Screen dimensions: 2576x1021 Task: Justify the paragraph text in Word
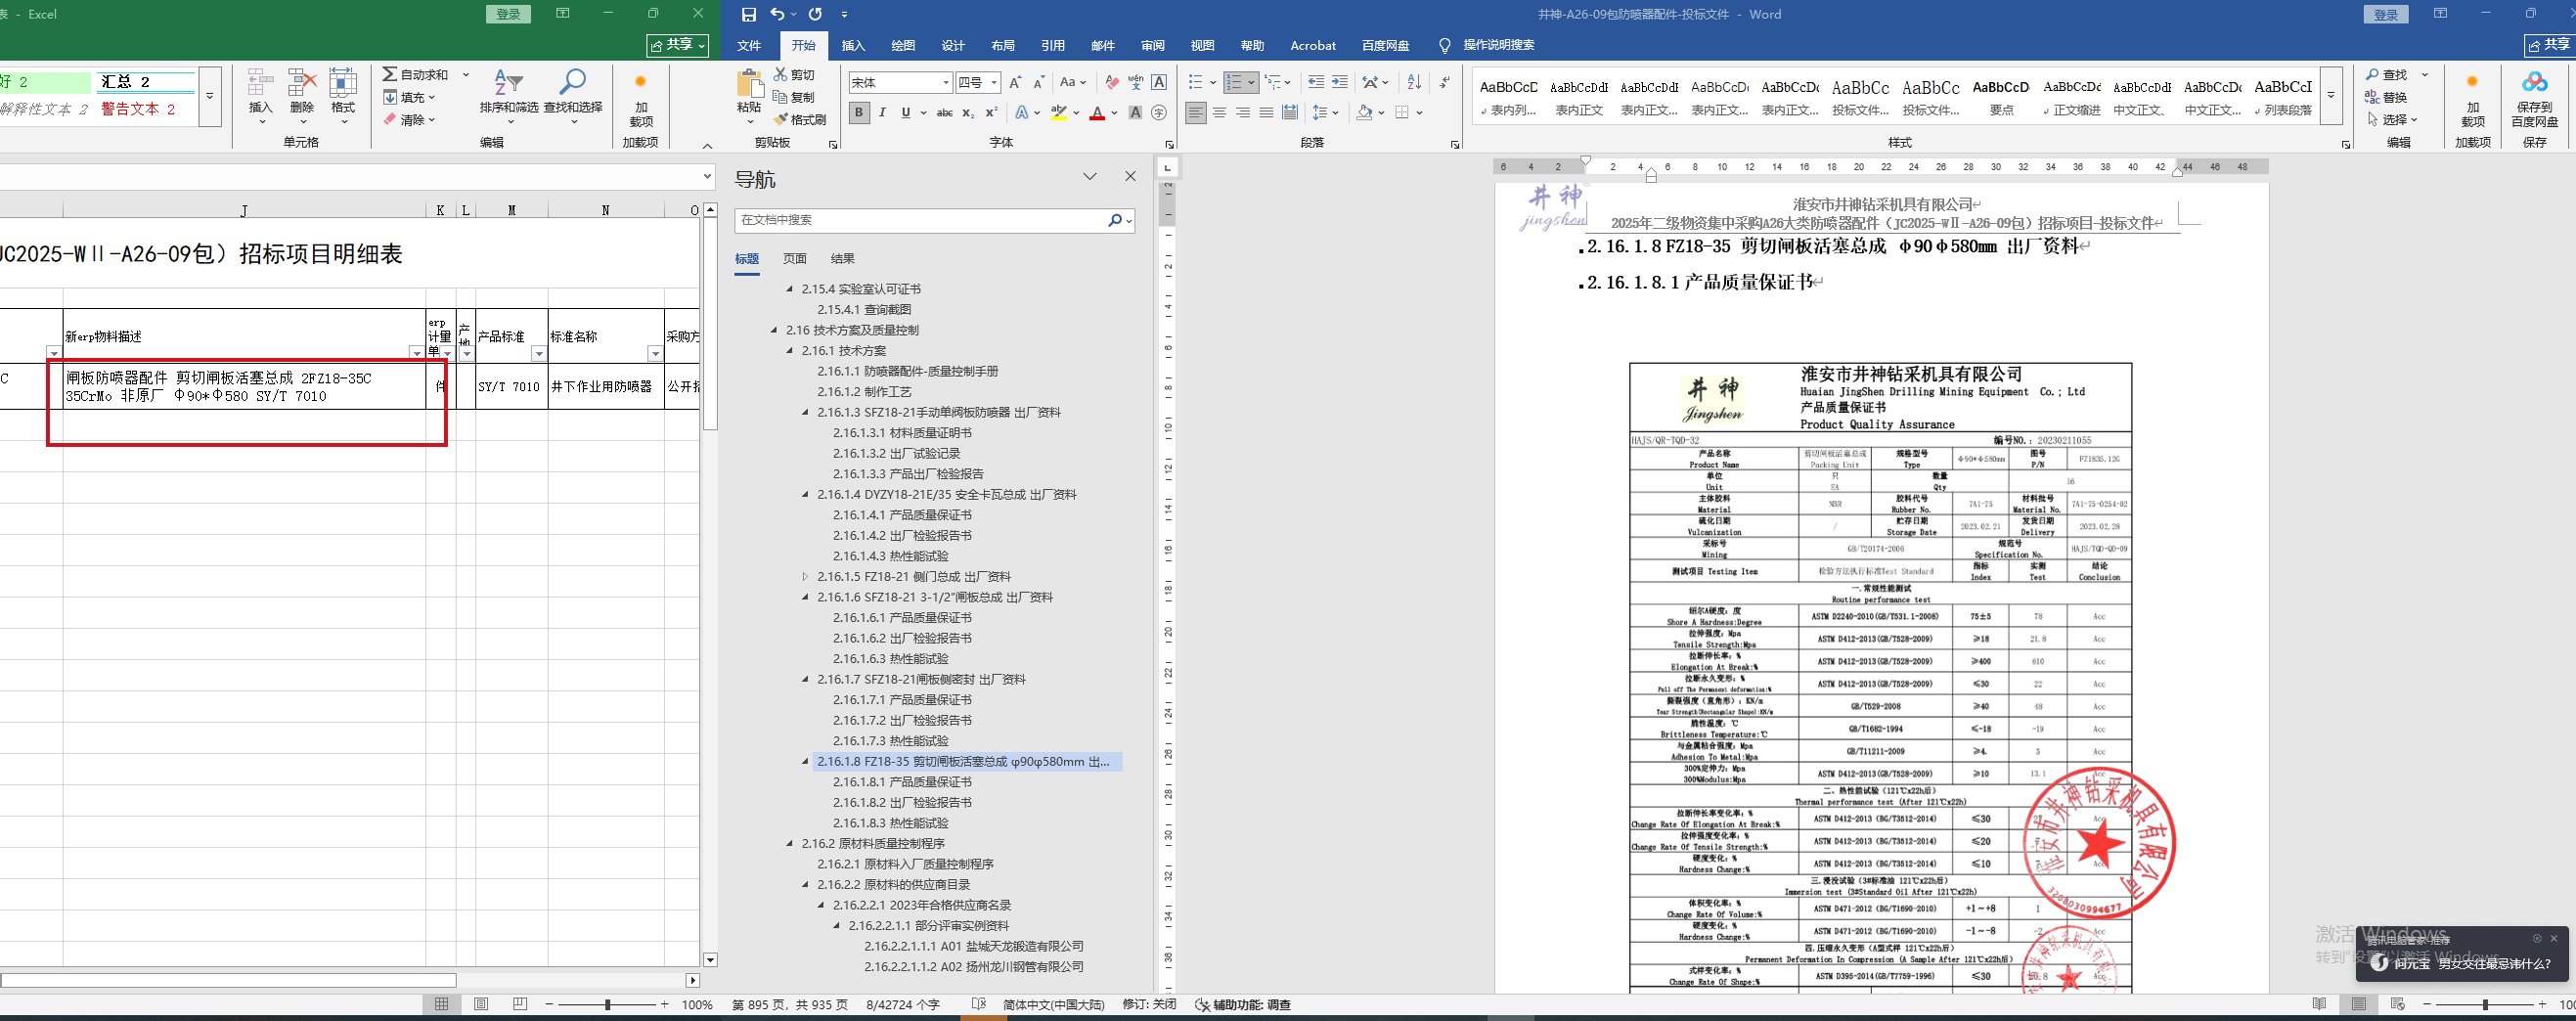coord(1266,113)
